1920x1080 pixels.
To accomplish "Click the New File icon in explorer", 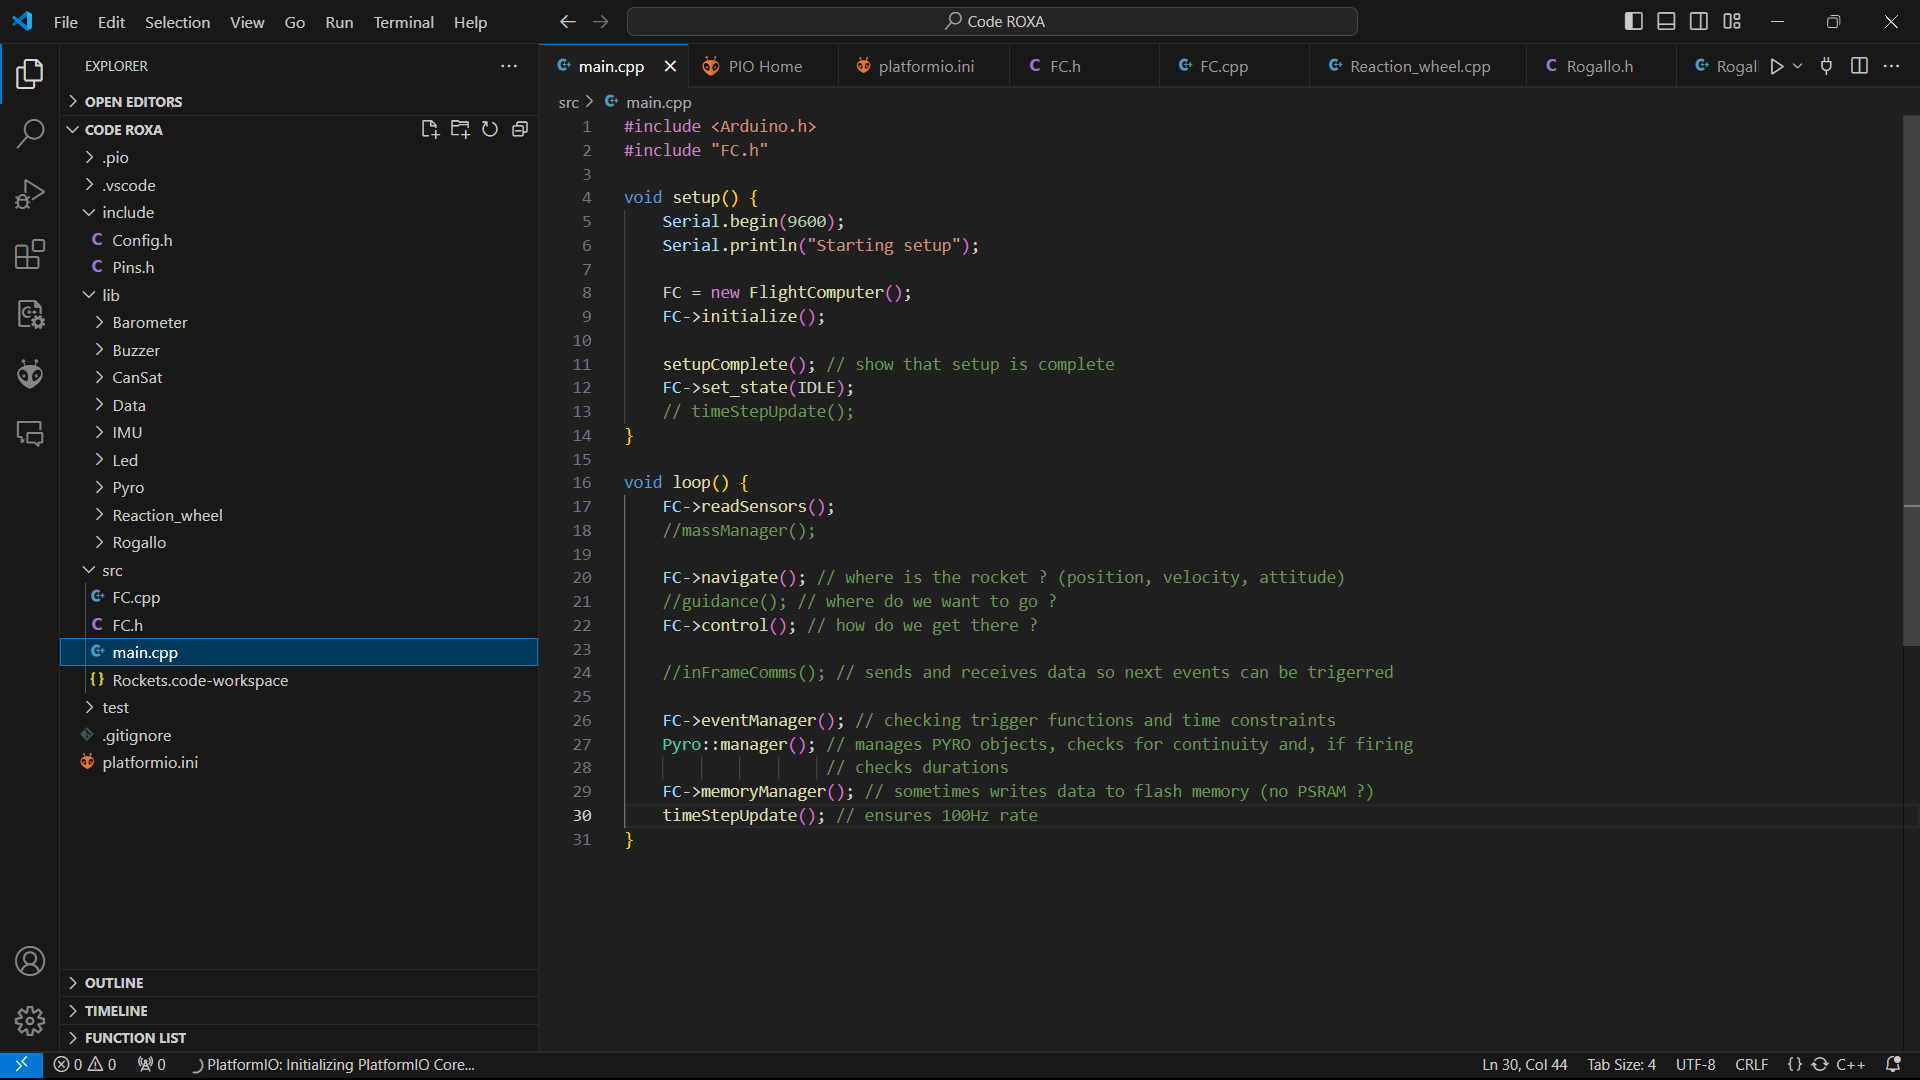I will click(430, 129).
